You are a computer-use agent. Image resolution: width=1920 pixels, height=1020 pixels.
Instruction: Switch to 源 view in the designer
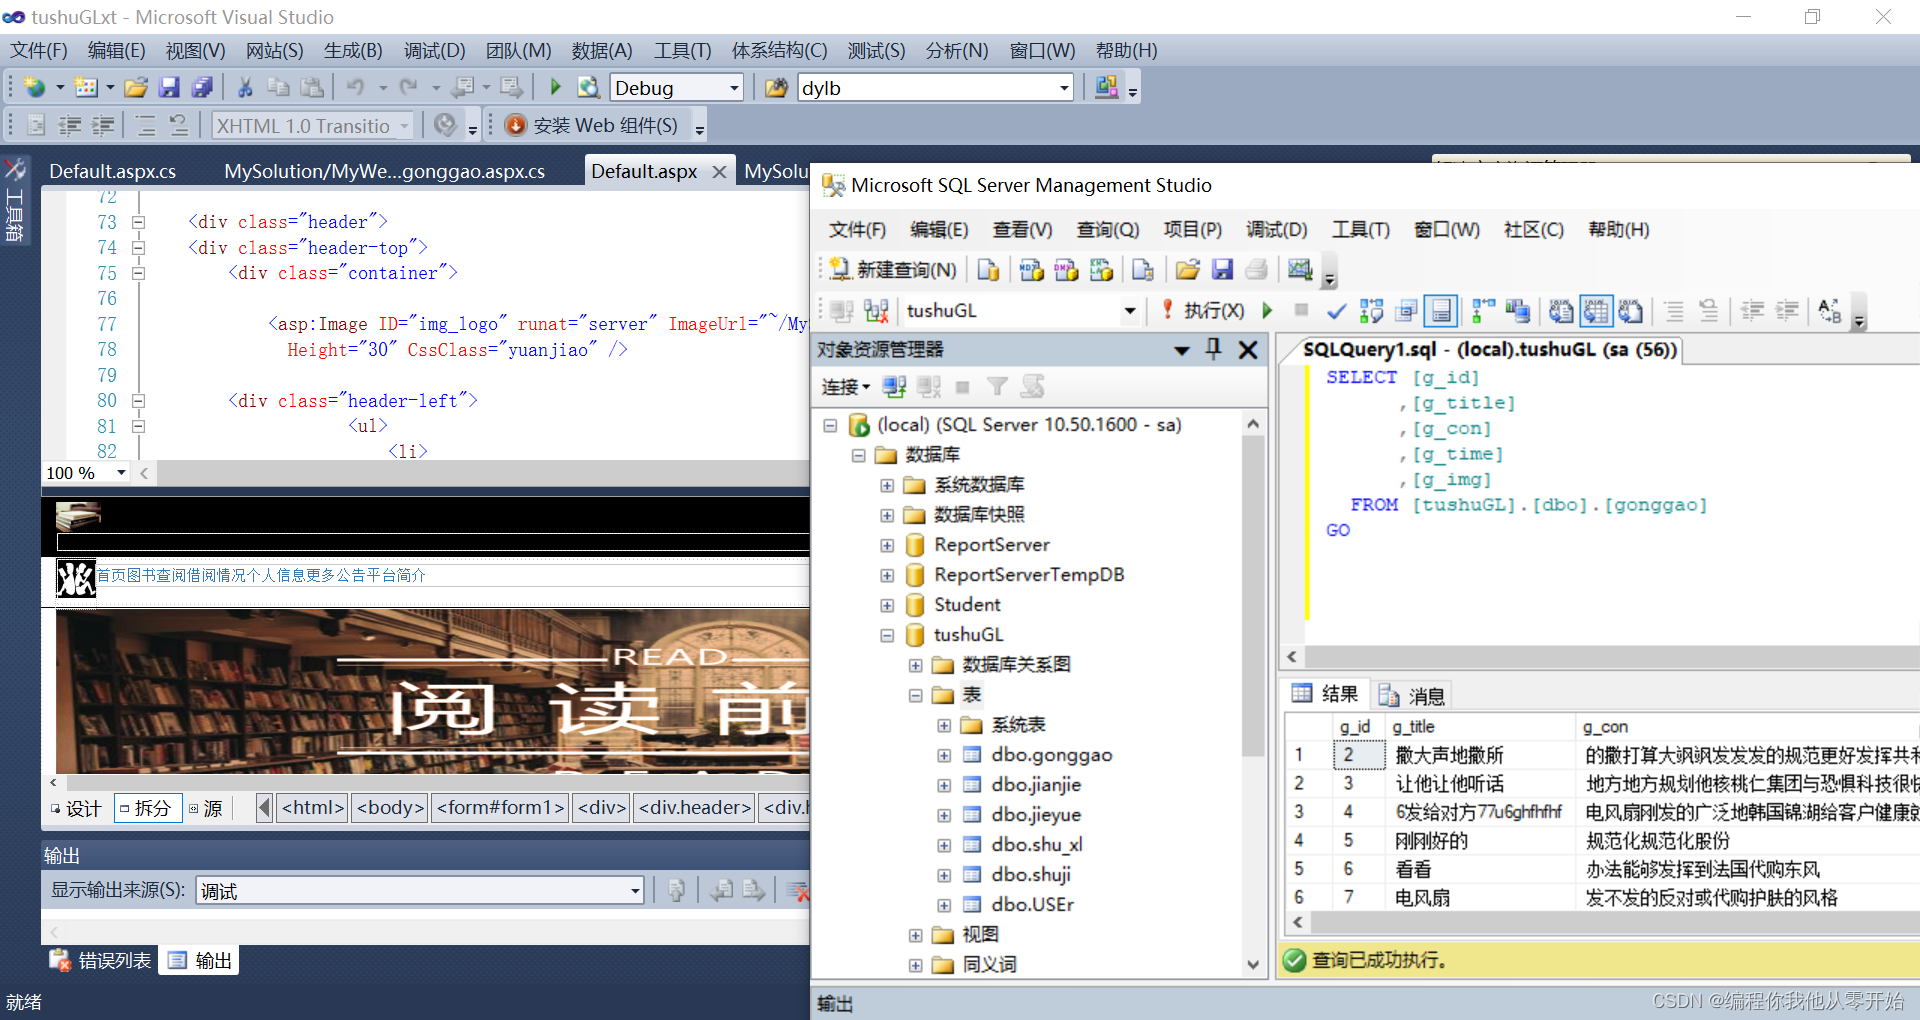207,808
